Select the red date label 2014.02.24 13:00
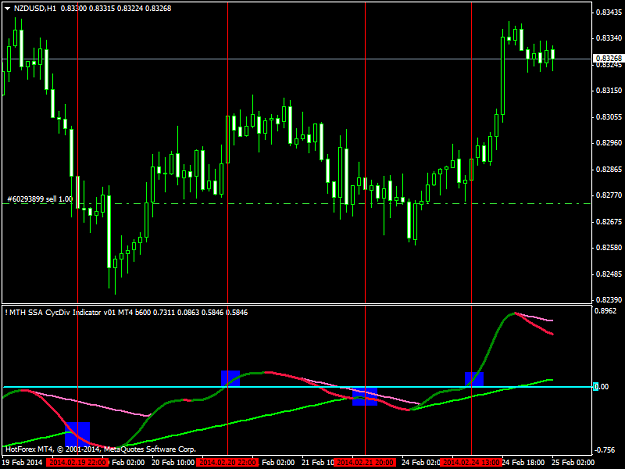The height and width of the screenshot is (469, 625). (x=471, y=462)
